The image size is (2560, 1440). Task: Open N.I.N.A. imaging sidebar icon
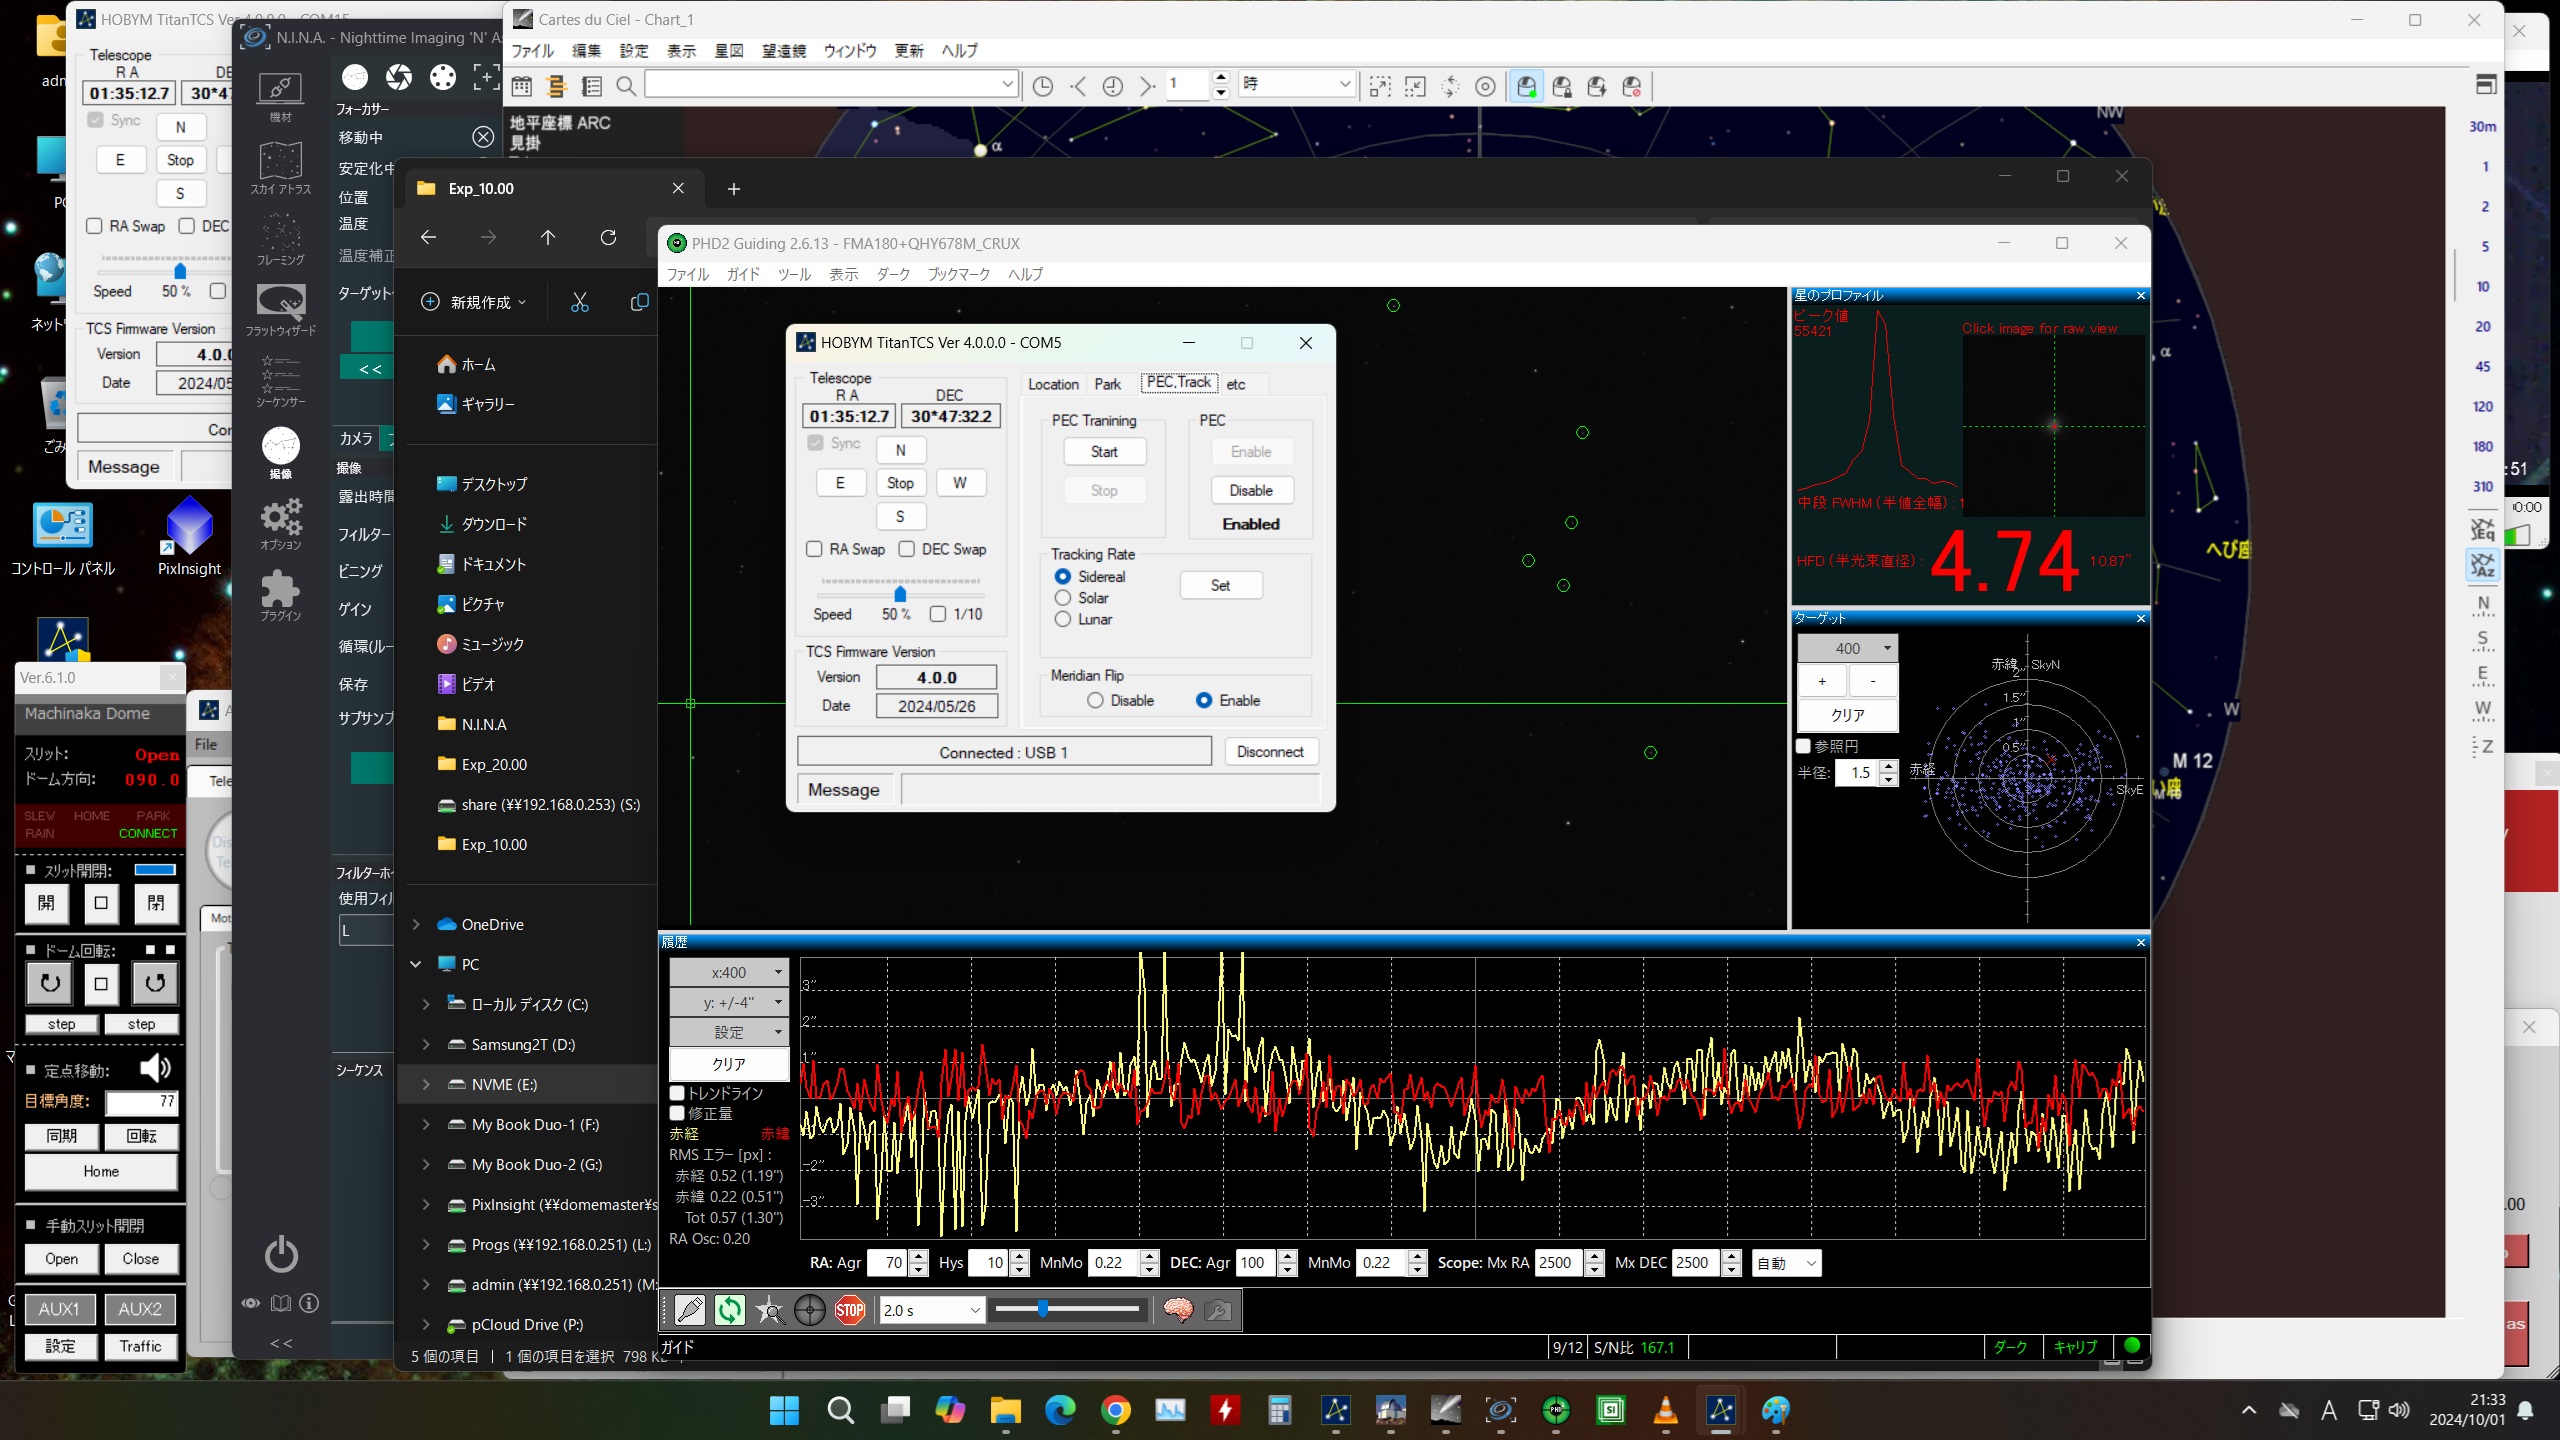(281, 452)
